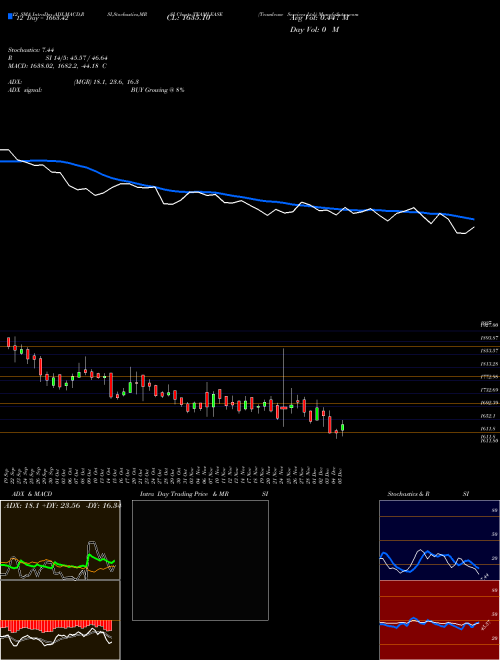Open the blue Stochastics chart panel
Screen dimensions: 500x660
[x=439, y=540]
